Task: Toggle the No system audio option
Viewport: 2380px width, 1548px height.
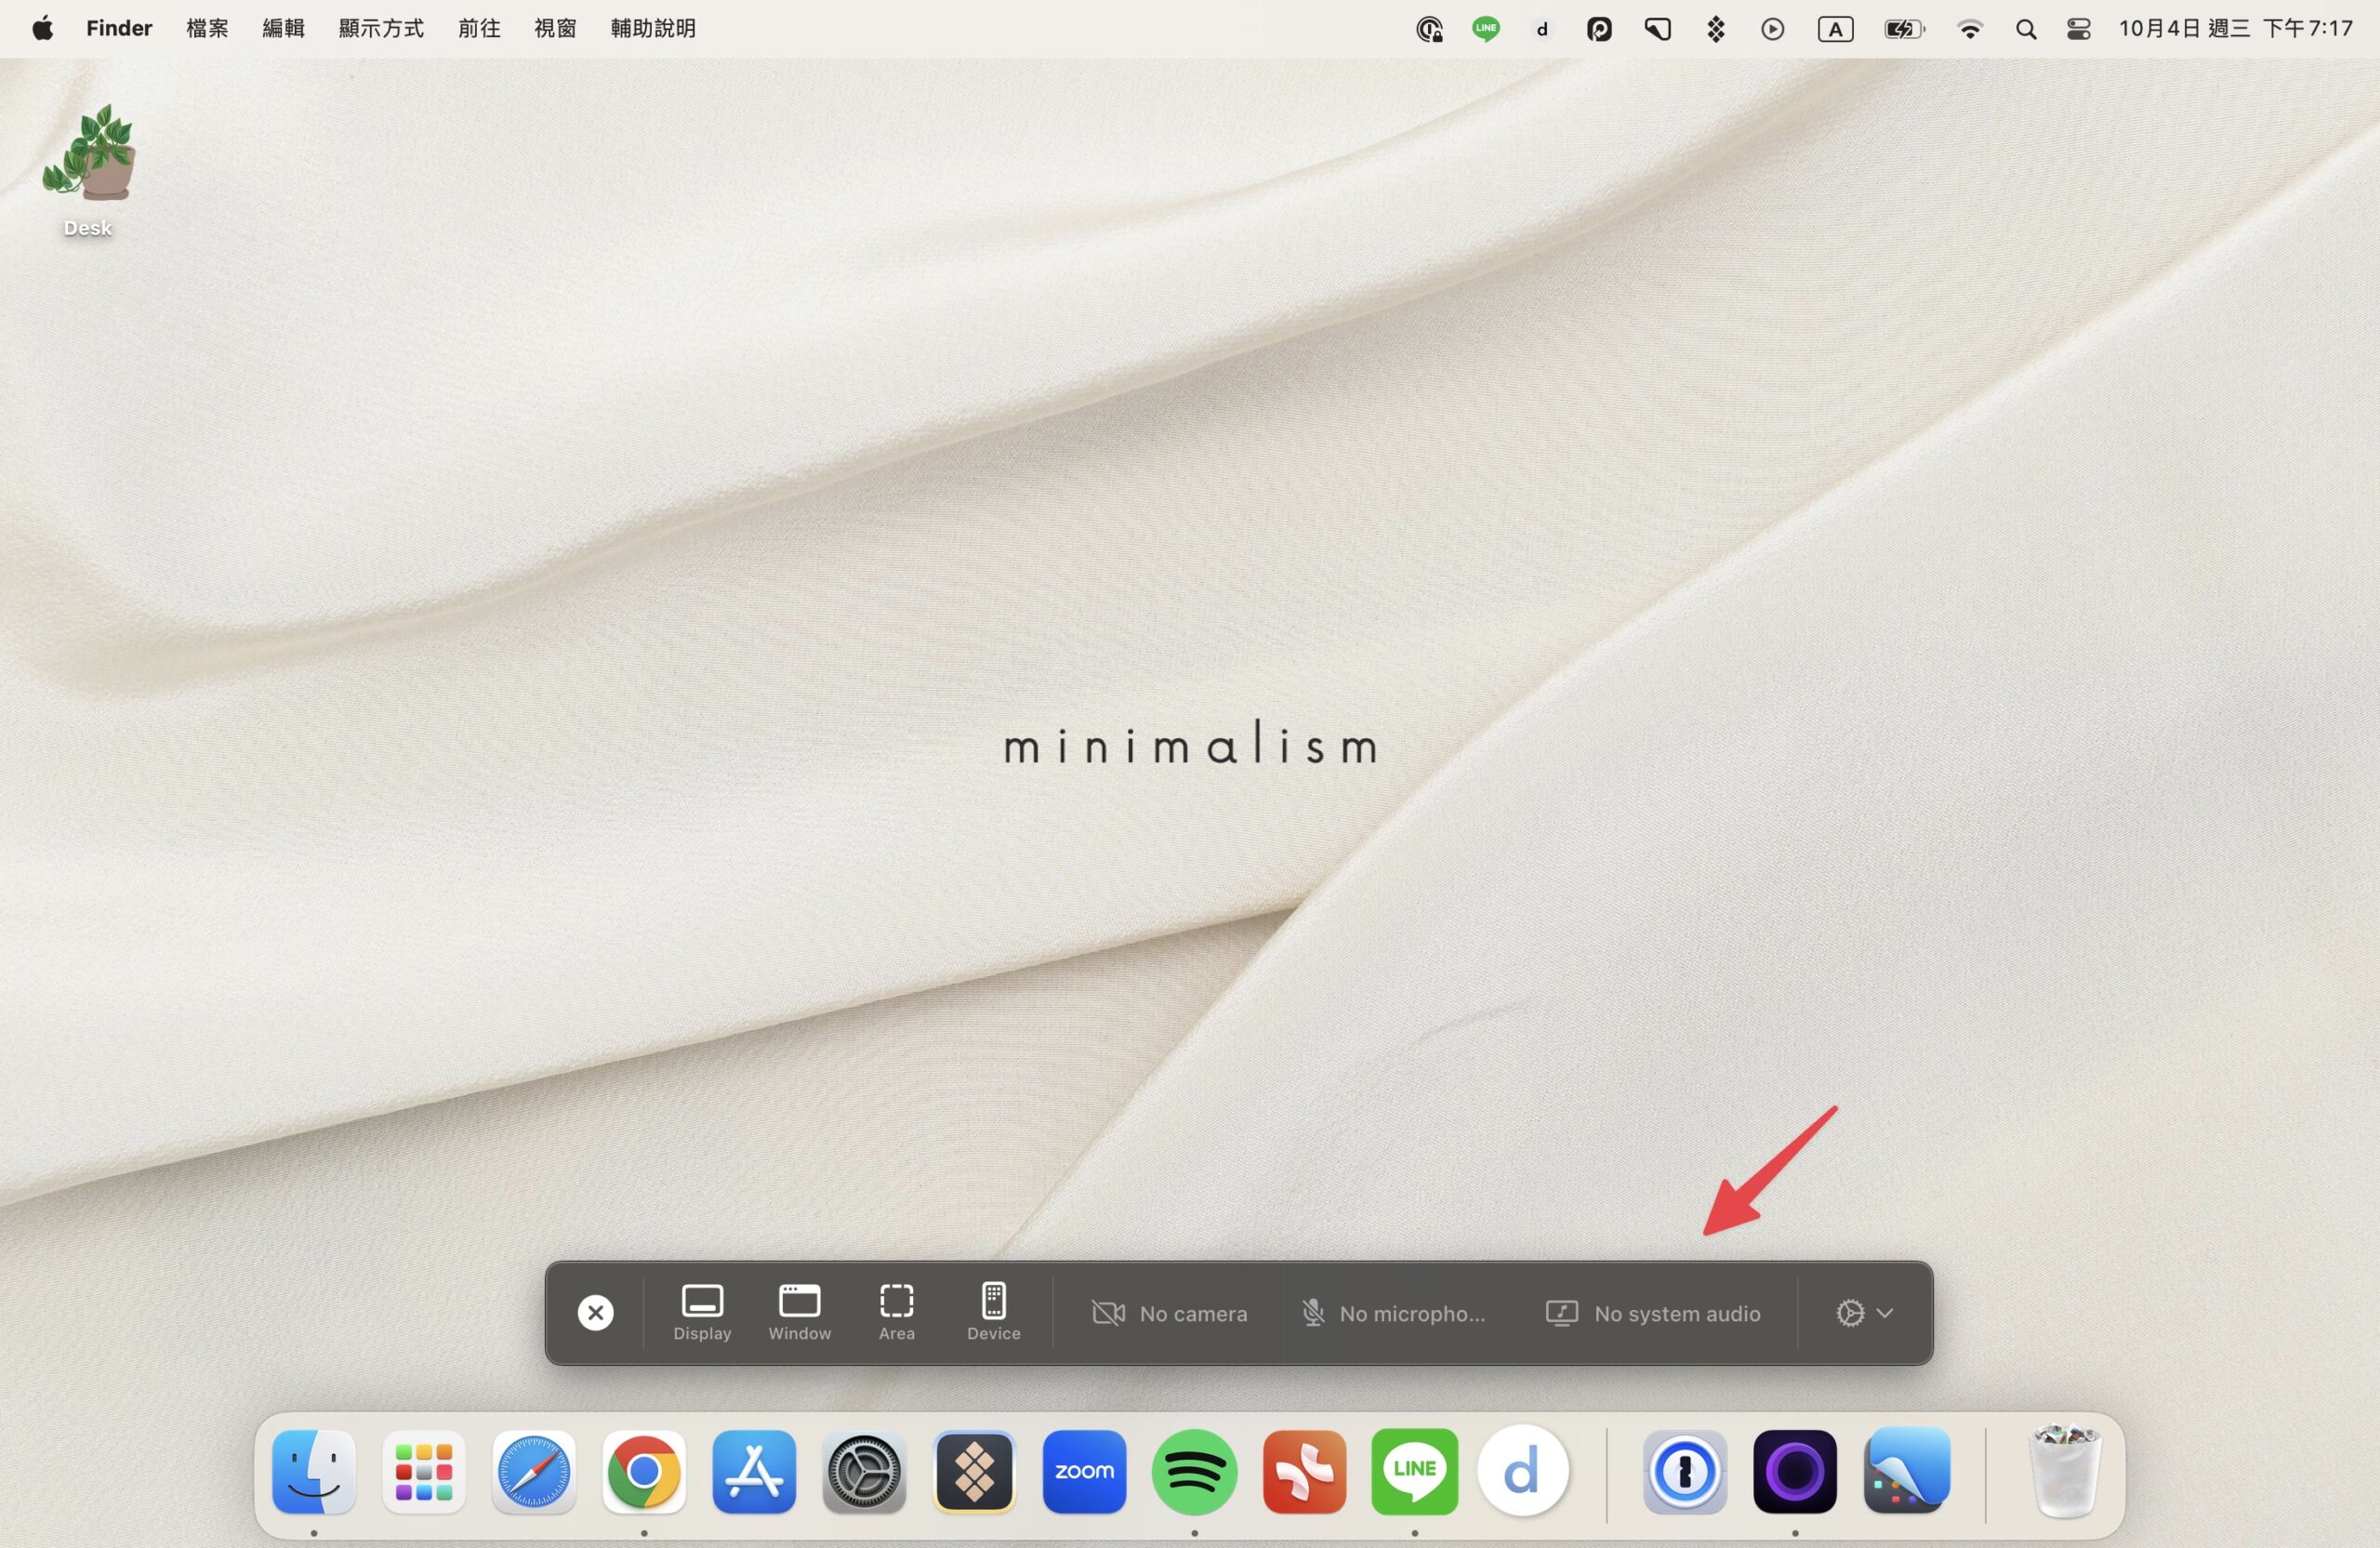Action: coord(1653,1313)
